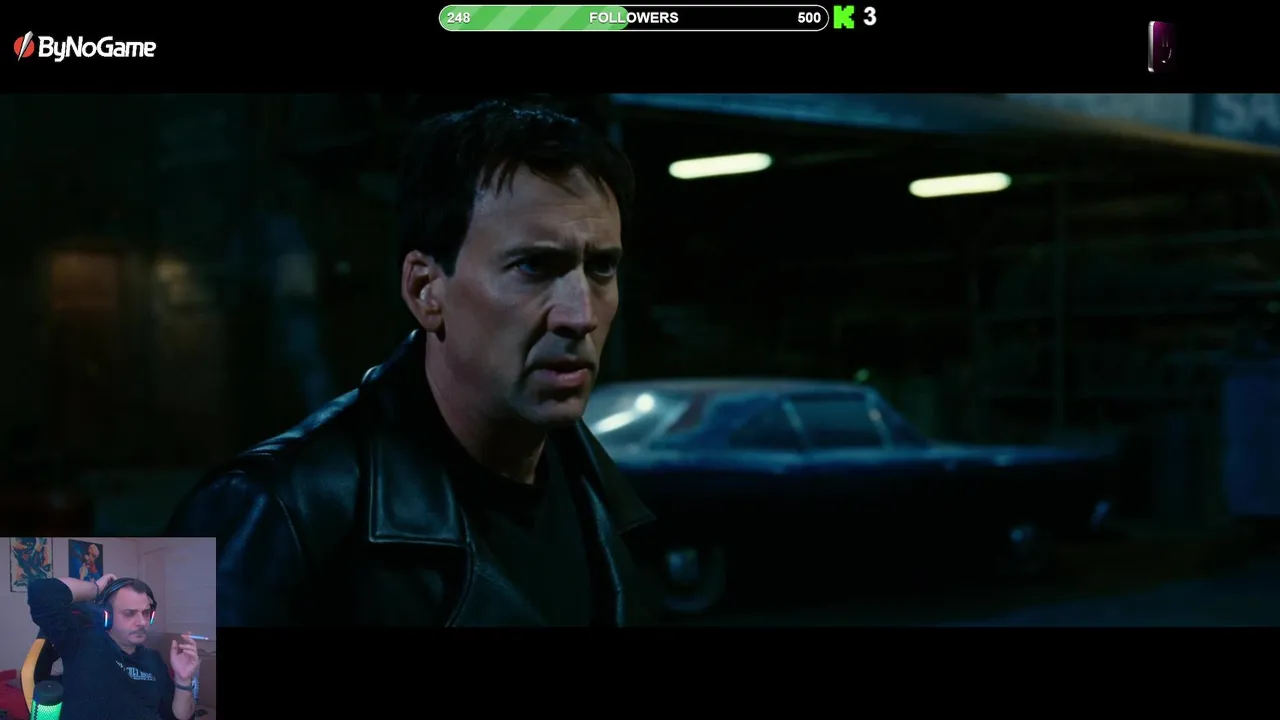Click the main movie video frame
This screenshot has width=1280, height=720.
pos(640,360)
